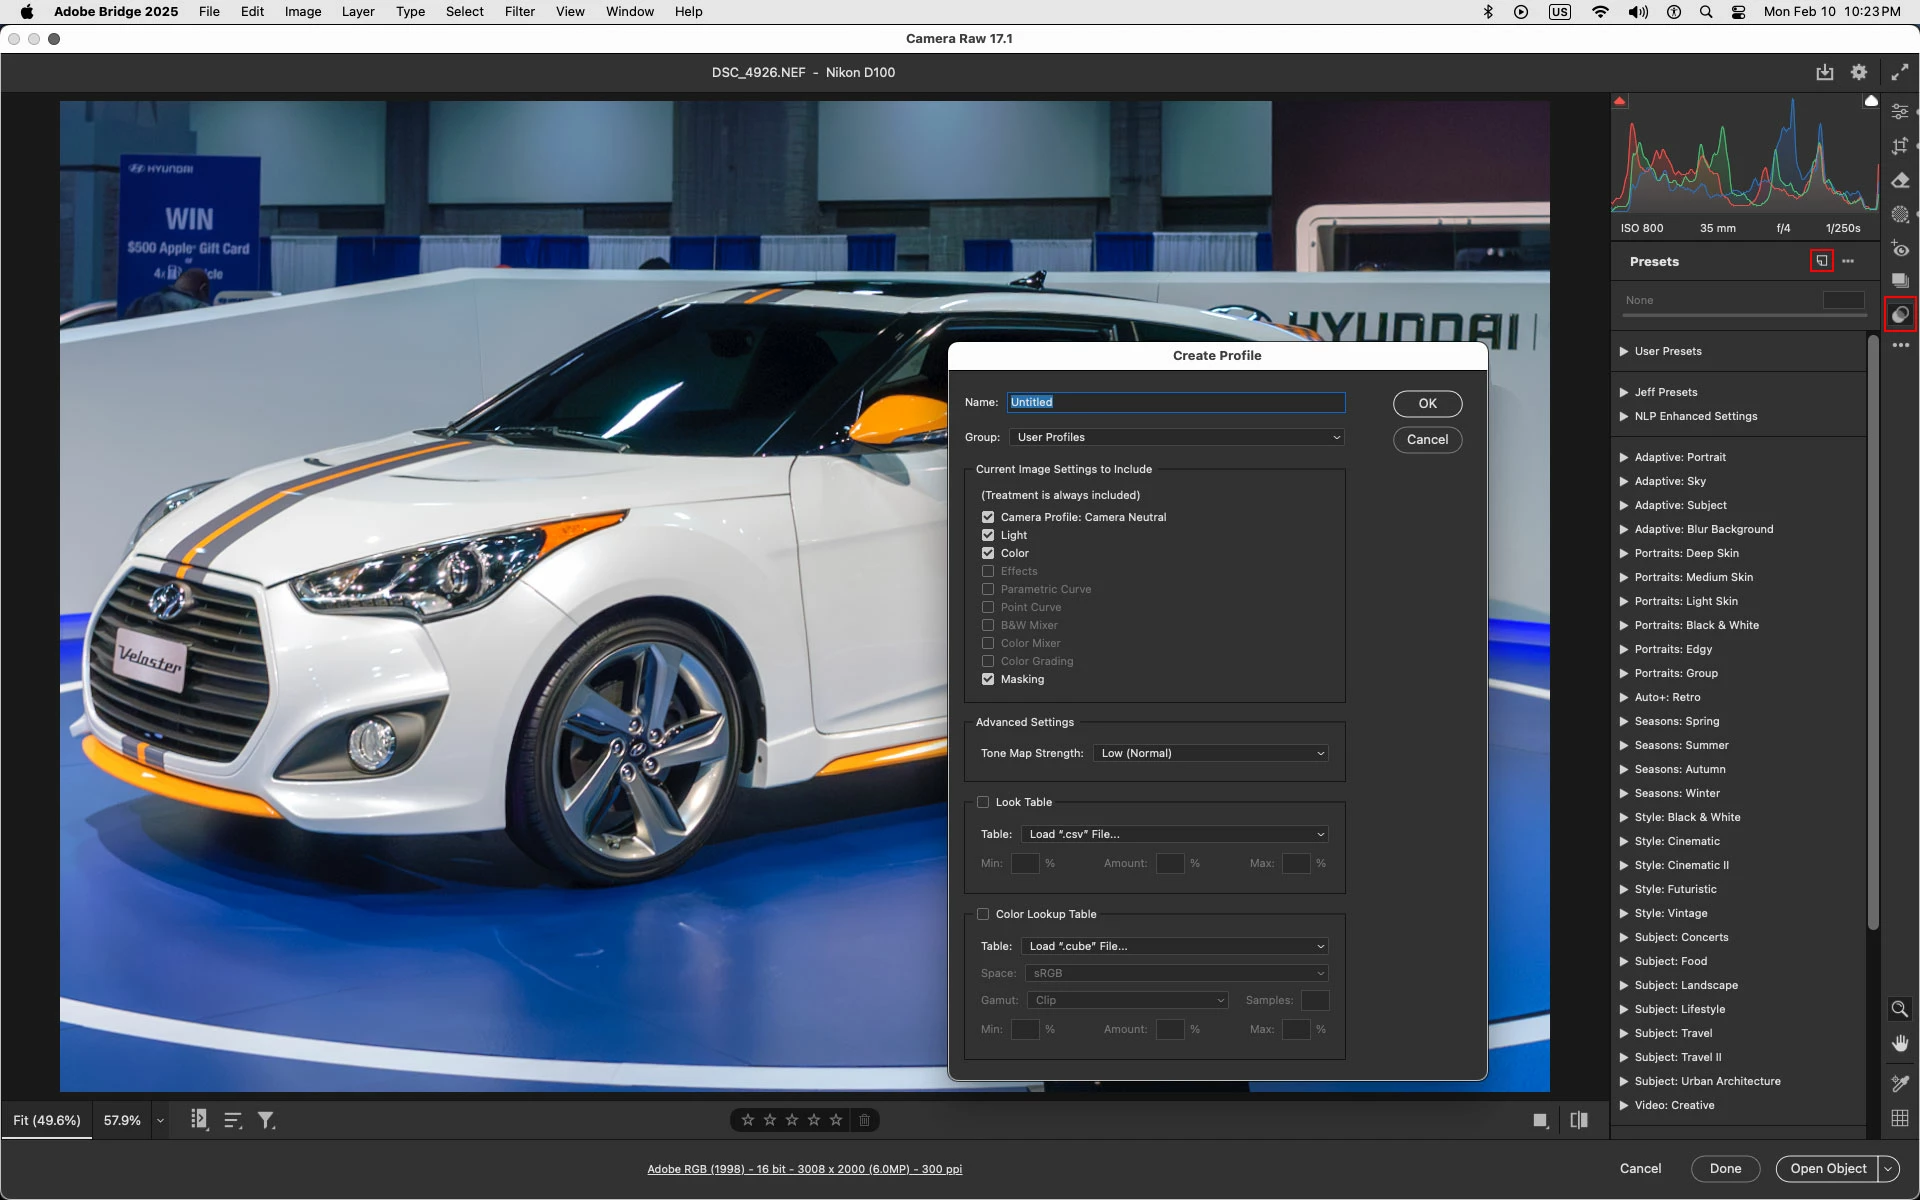
Task: Click OK in Create Profile dialog
Action: [1427, 403]
